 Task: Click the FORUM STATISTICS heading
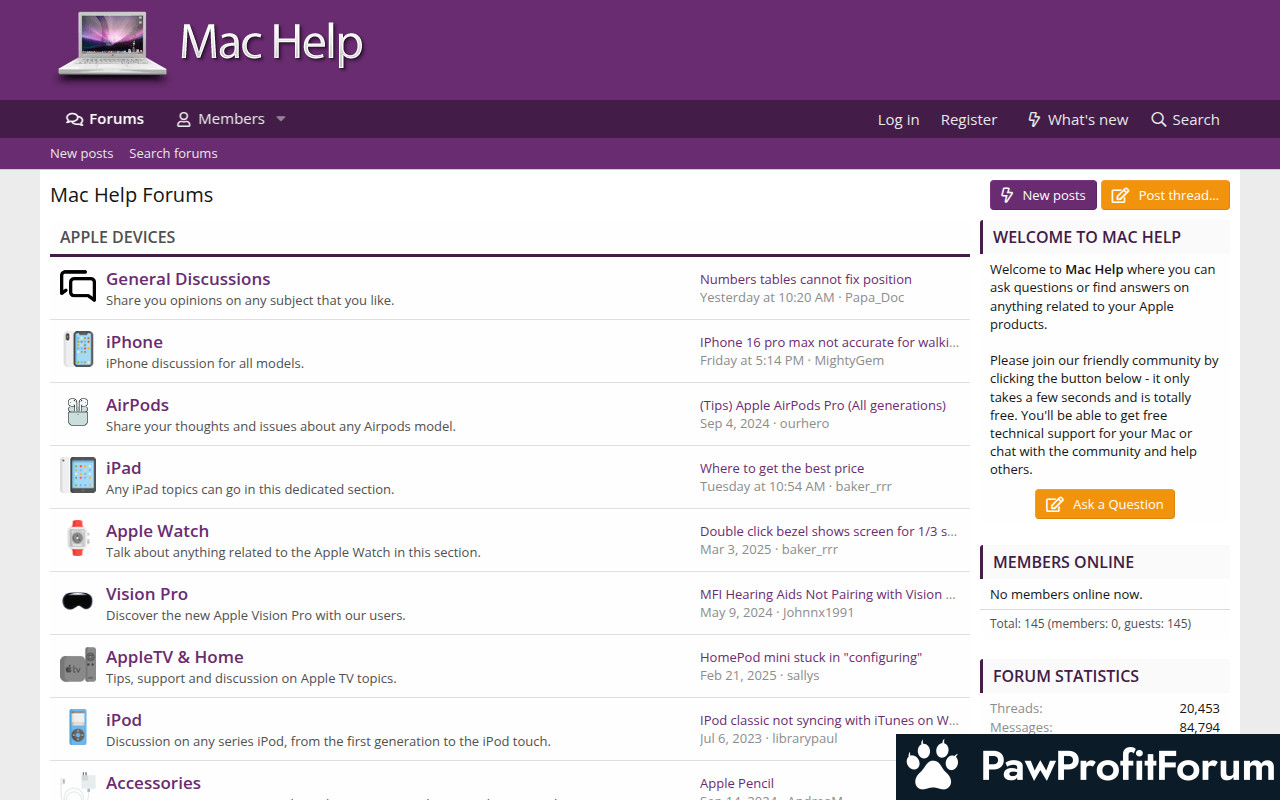click(1066, 676)
